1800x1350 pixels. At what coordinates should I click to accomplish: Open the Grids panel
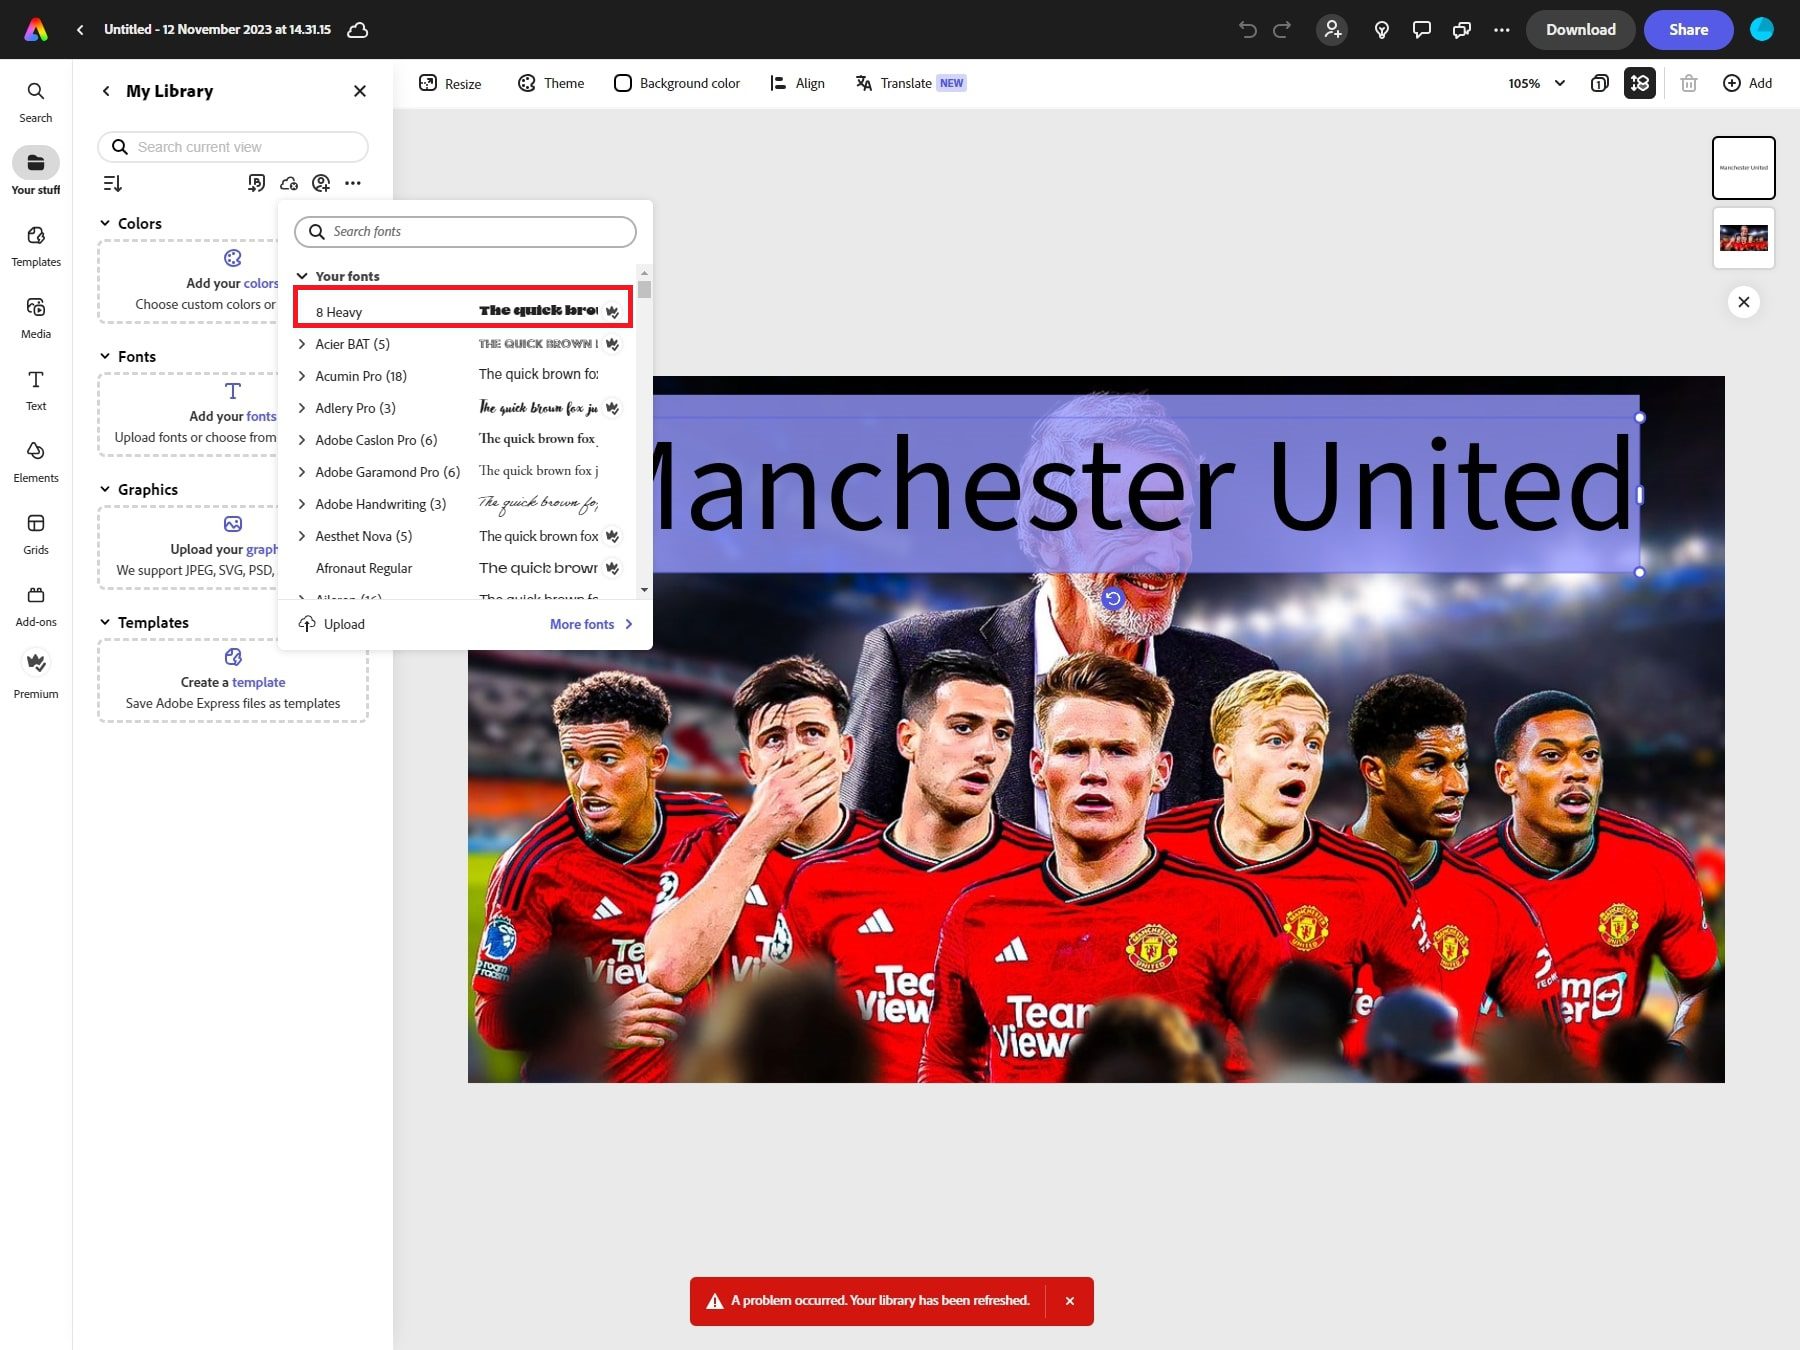pos(36,533)
